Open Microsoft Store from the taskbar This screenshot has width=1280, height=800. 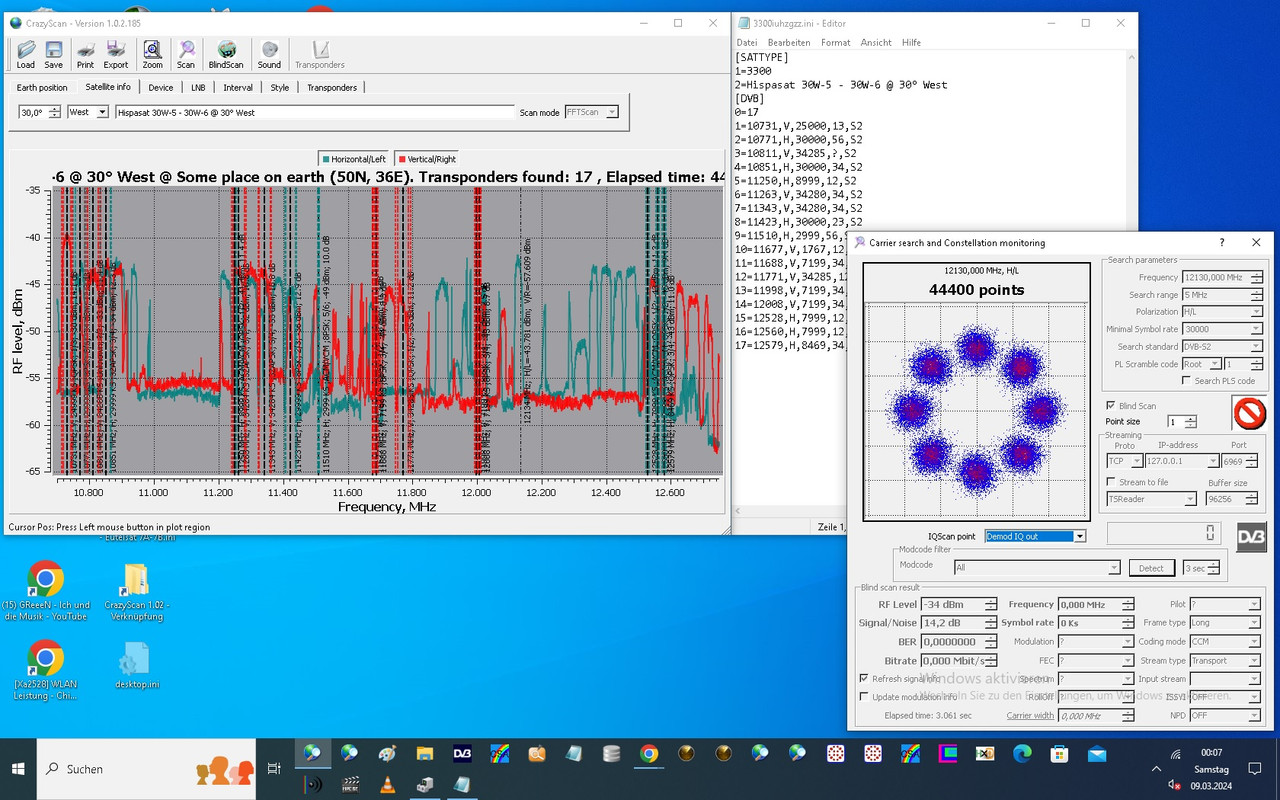click(1060, 754)
